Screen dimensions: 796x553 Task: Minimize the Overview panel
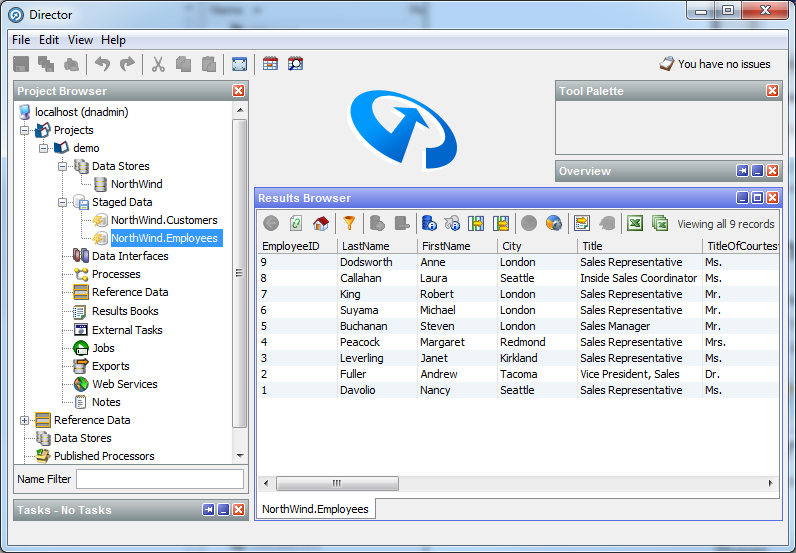[757, 171]
